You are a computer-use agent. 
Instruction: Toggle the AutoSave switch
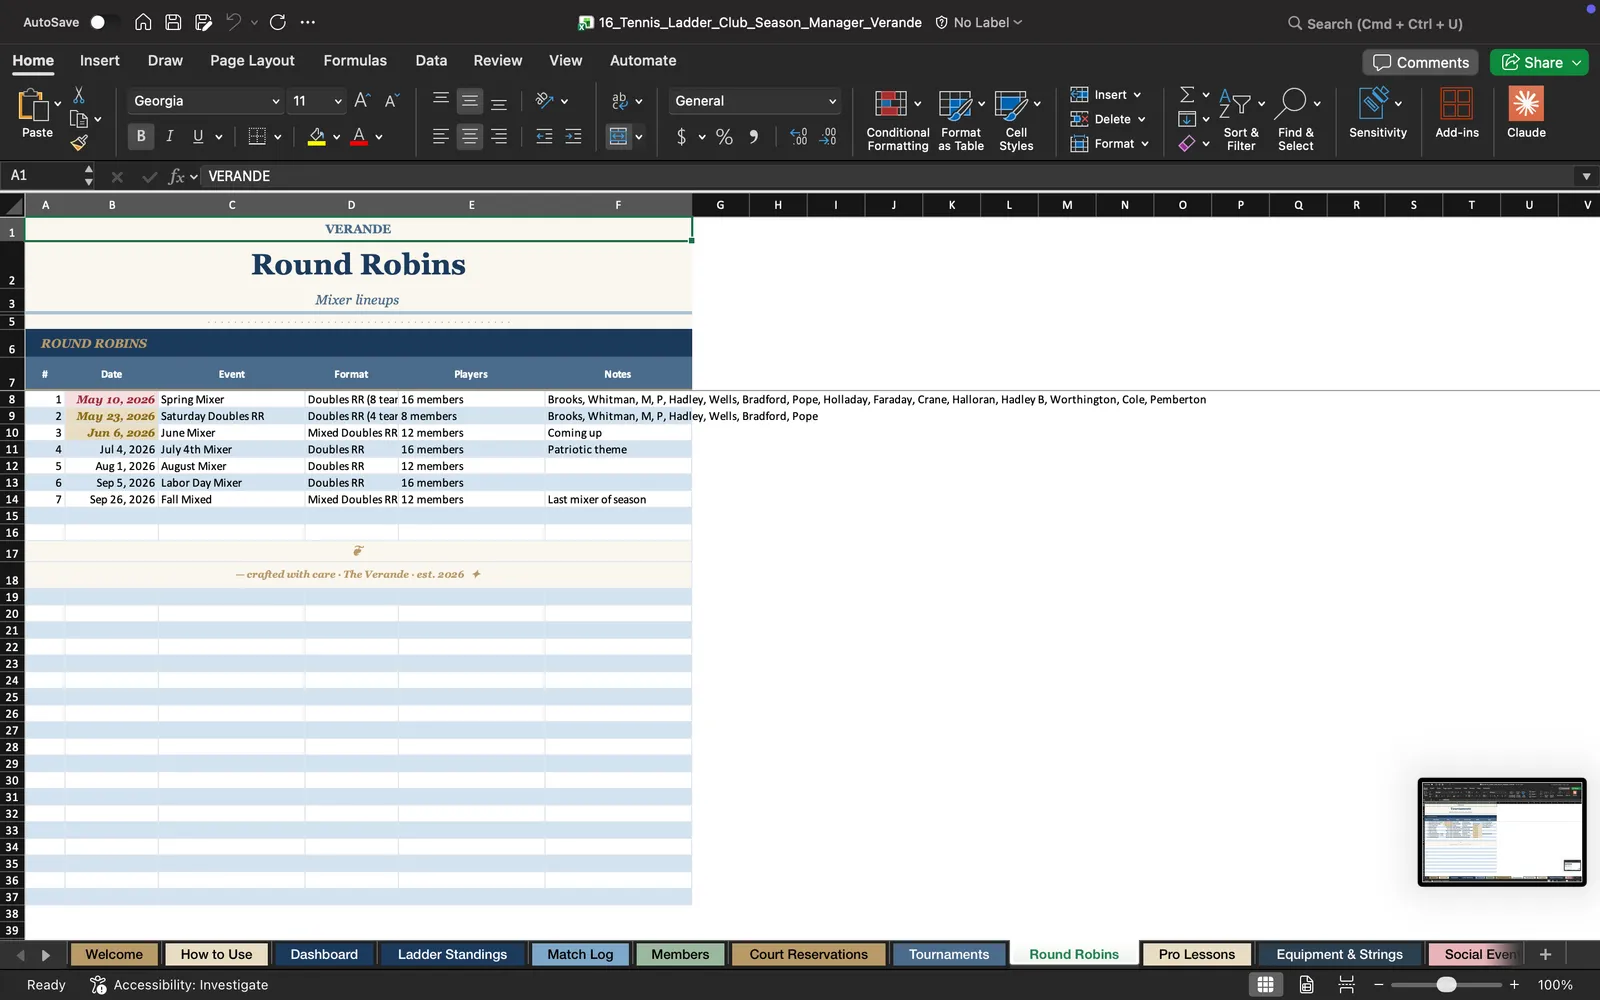(x=103, y=22)
